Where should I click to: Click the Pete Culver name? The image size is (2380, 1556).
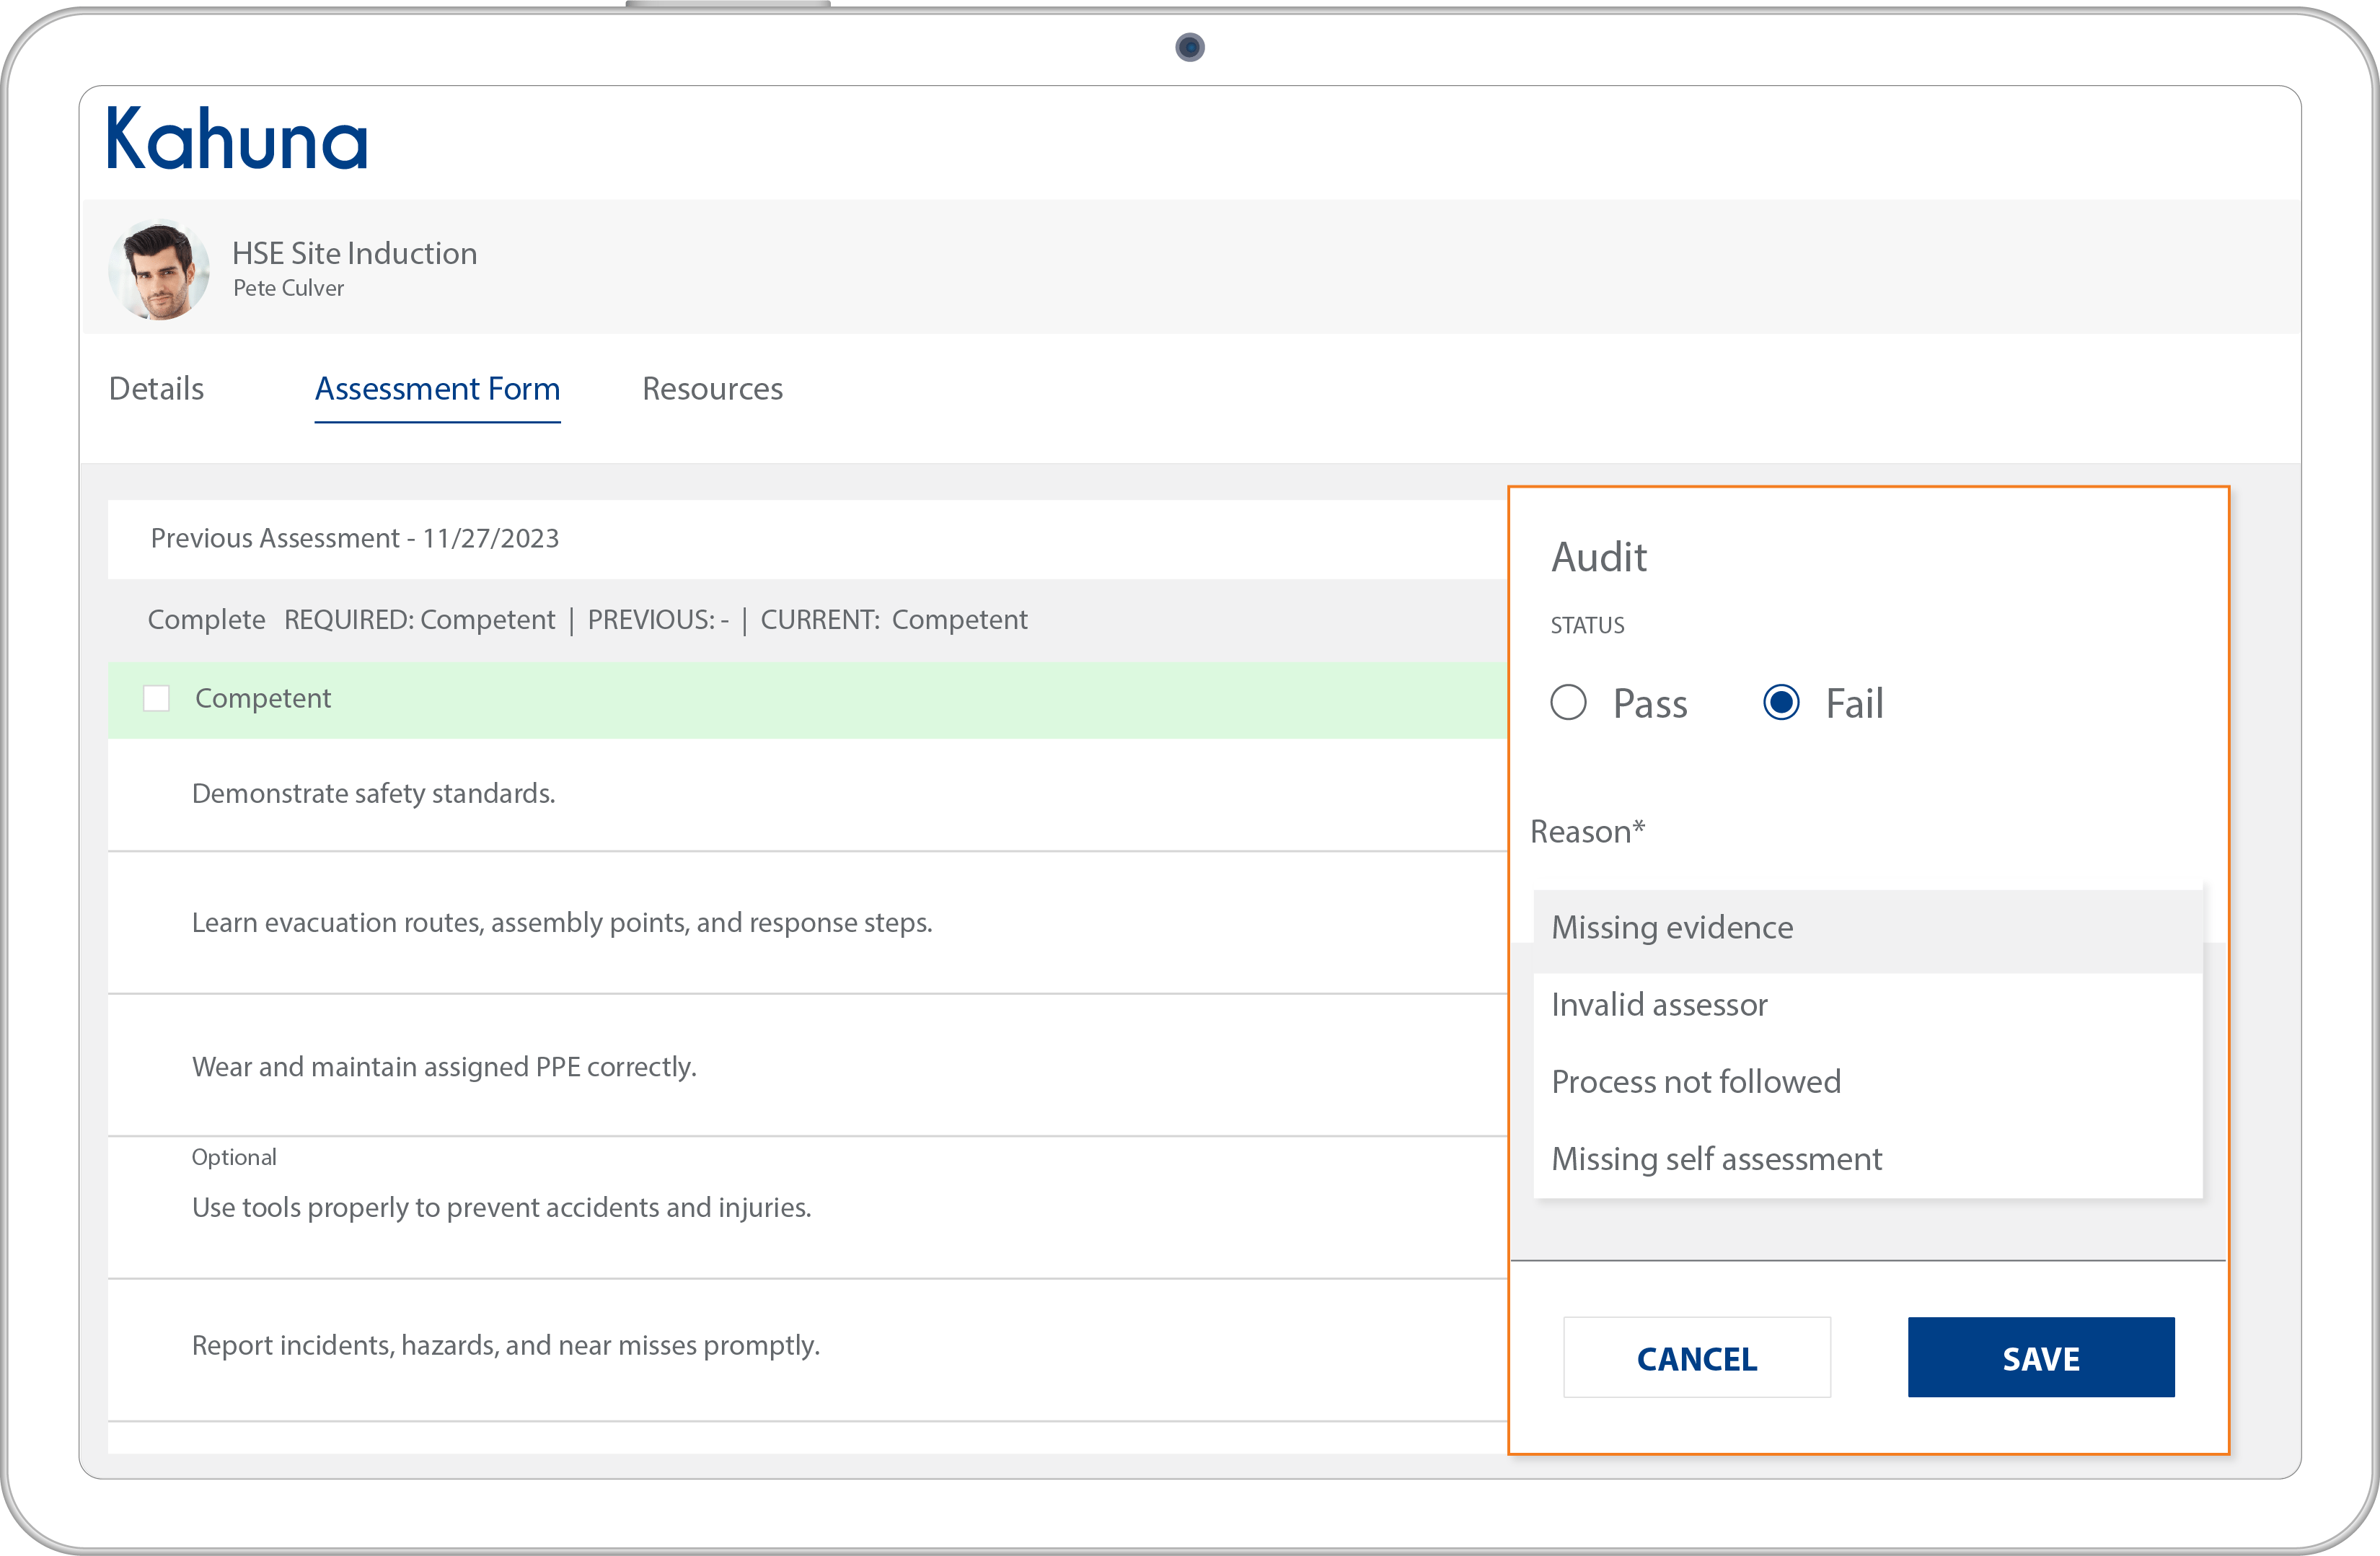coord(288,288)
